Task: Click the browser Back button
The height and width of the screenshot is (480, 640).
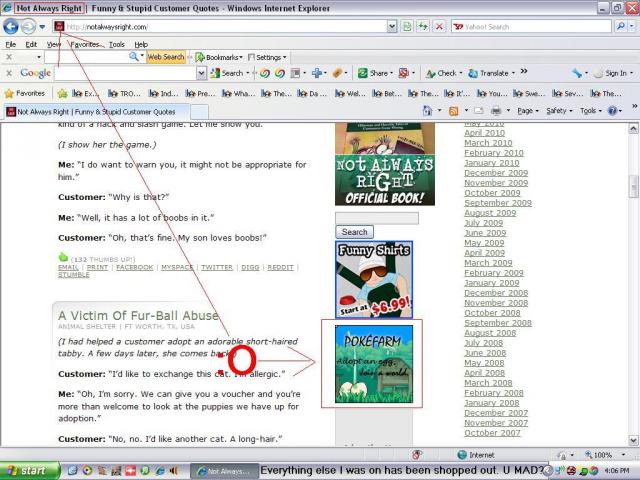Action: point(12,26)
